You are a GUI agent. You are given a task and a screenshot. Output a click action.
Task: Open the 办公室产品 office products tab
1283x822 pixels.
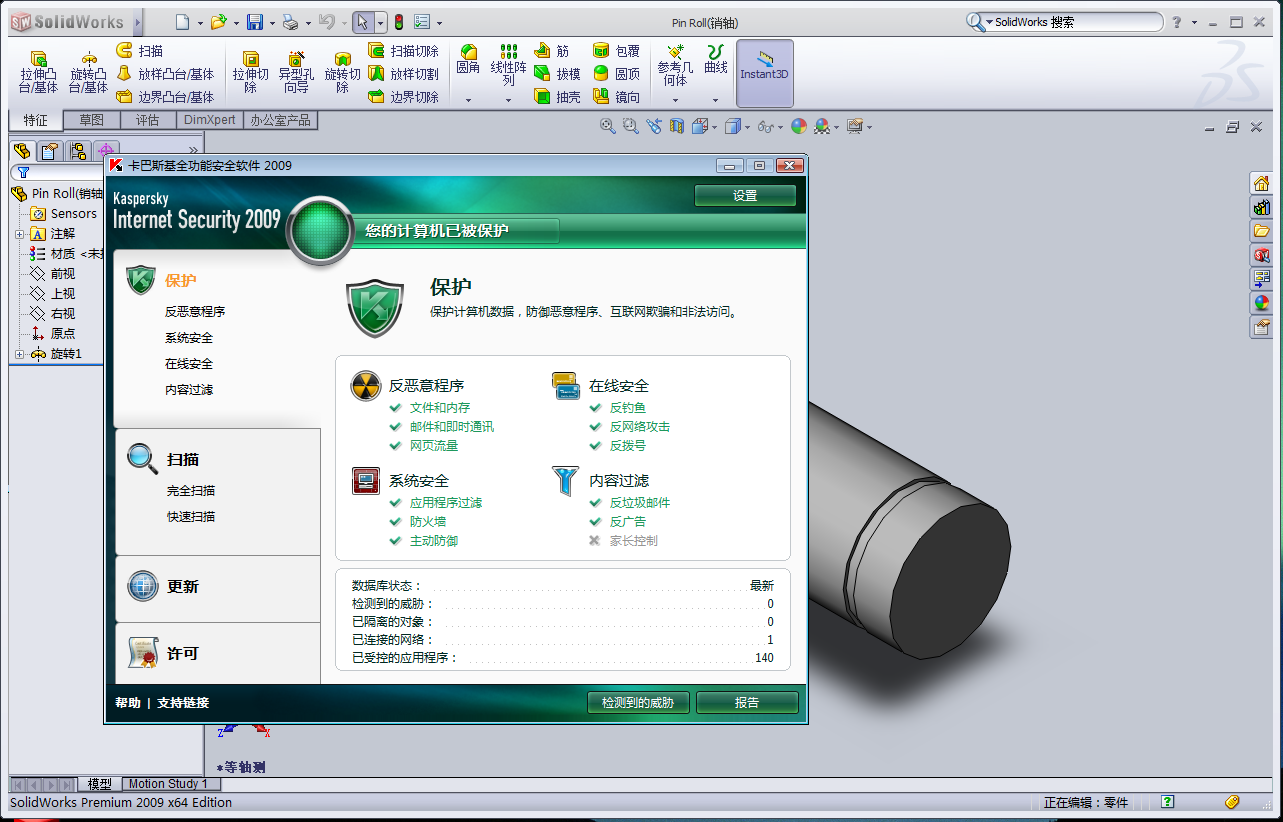(281, 120)
